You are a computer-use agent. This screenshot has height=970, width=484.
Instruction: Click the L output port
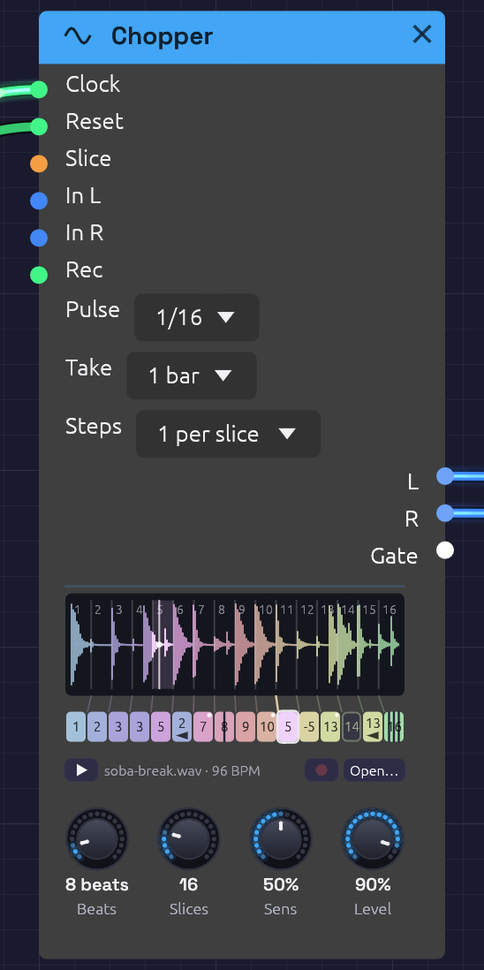point(445,476)
